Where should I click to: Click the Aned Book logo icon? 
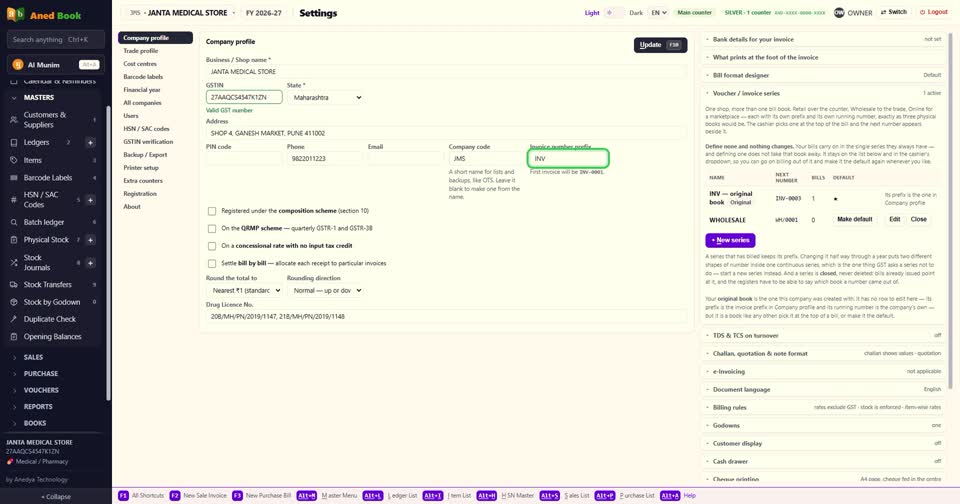pyautogui.click(x=15, y=14)
